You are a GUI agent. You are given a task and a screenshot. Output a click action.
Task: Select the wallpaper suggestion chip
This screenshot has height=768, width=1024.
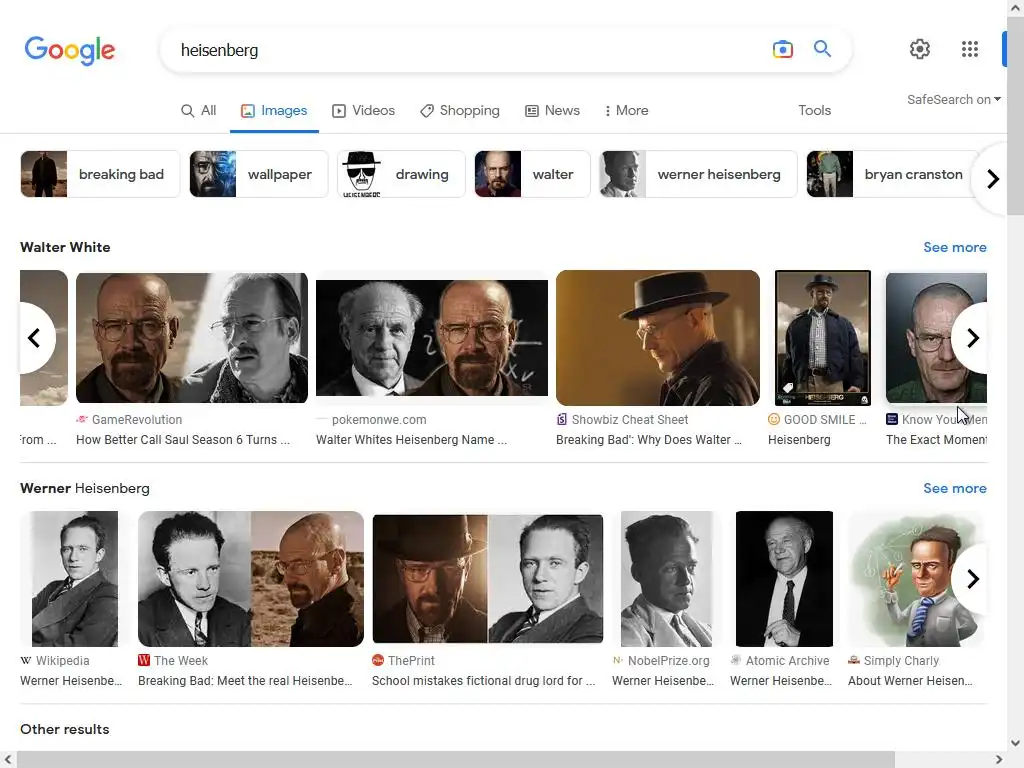tap(259, 174)
